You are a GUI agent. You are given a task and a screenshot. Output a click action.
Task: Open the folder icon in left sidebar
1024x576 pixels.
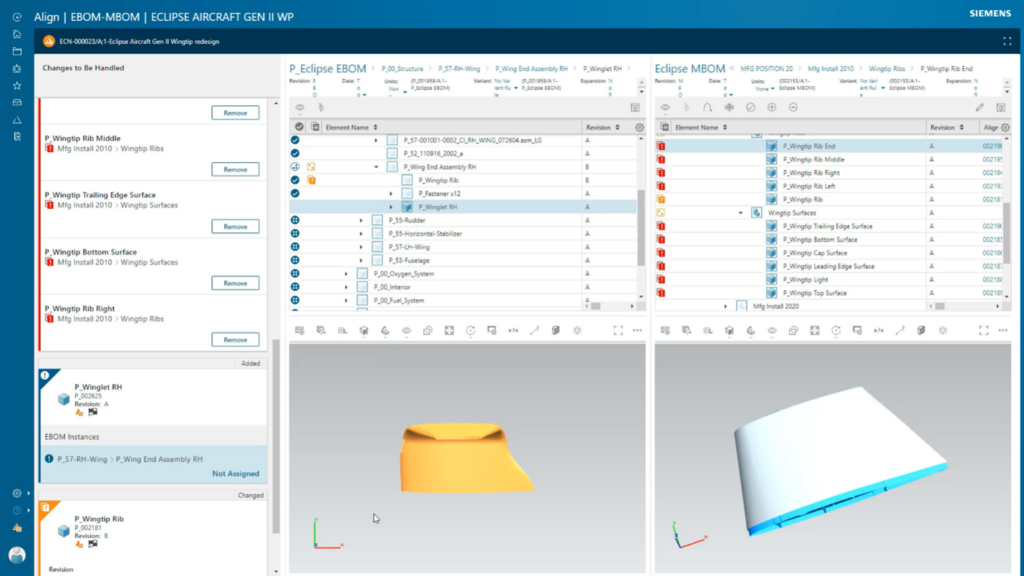17,51
